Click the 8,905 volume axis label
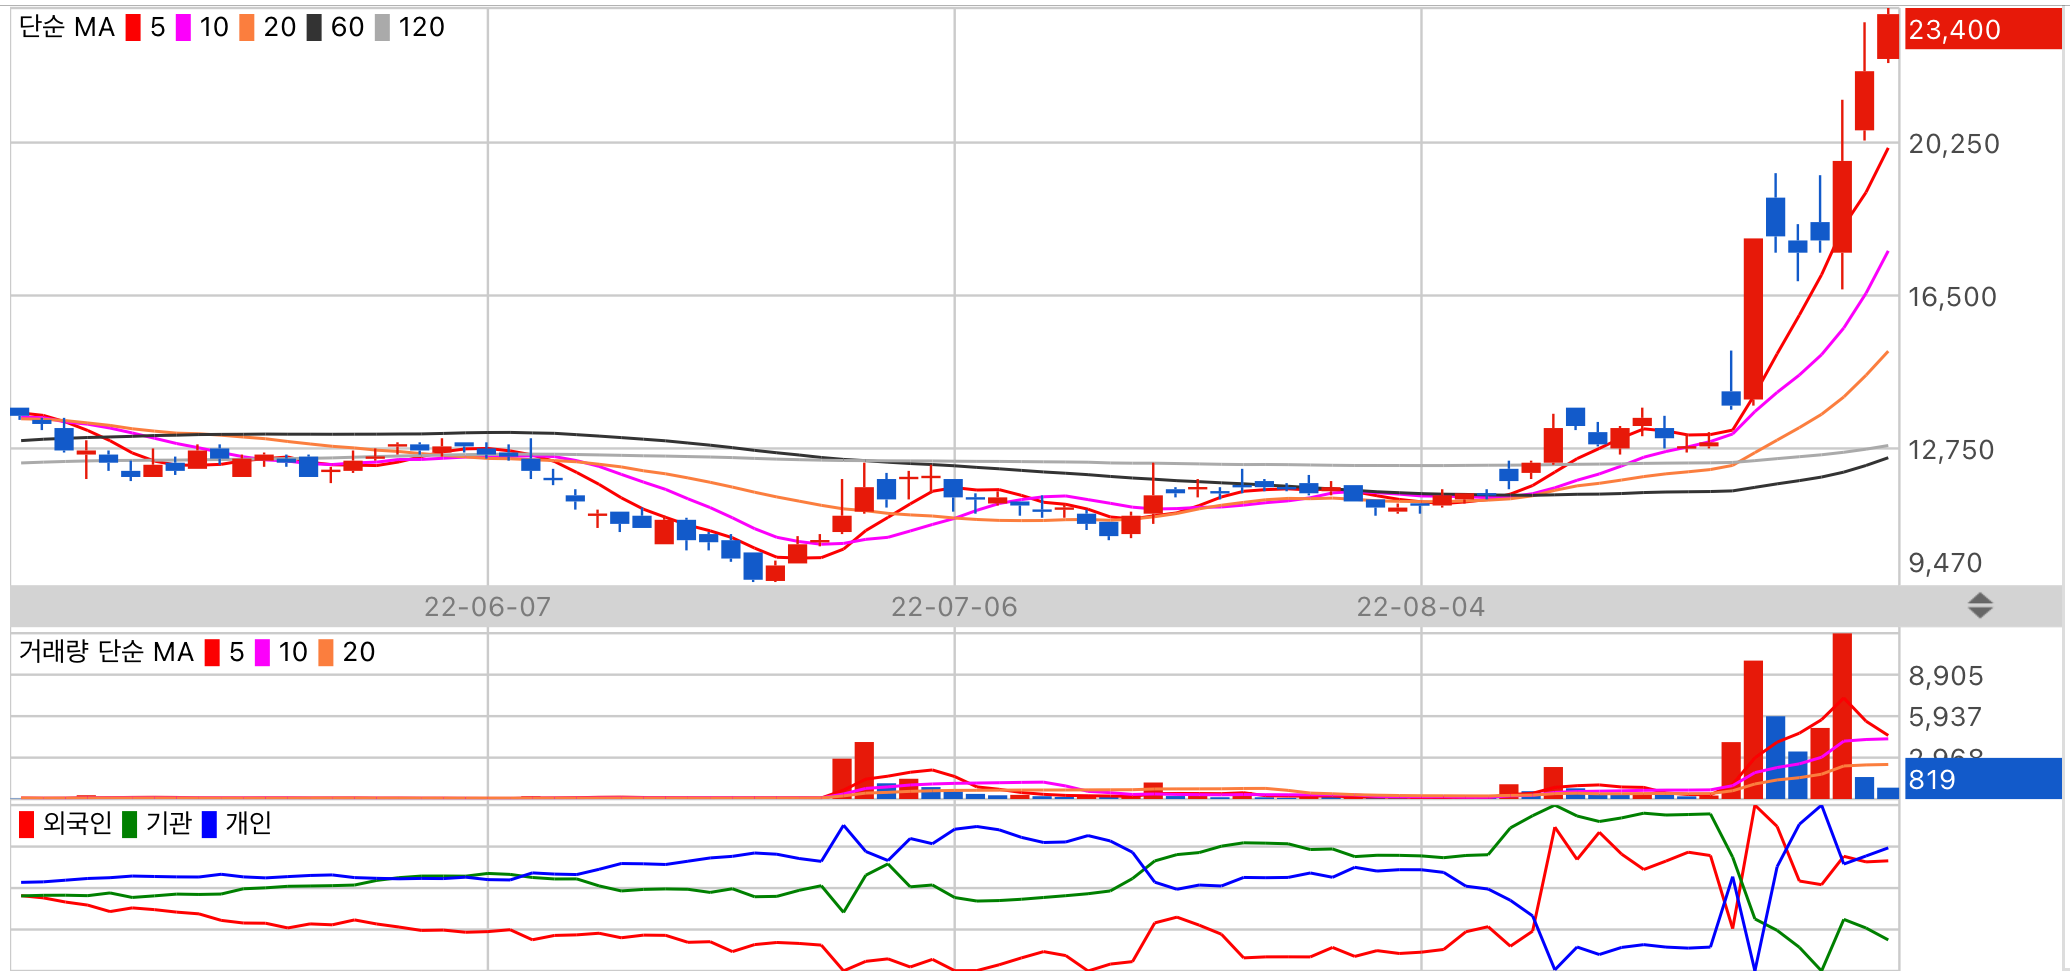The image size is (2070, 979). (1946, 676)
